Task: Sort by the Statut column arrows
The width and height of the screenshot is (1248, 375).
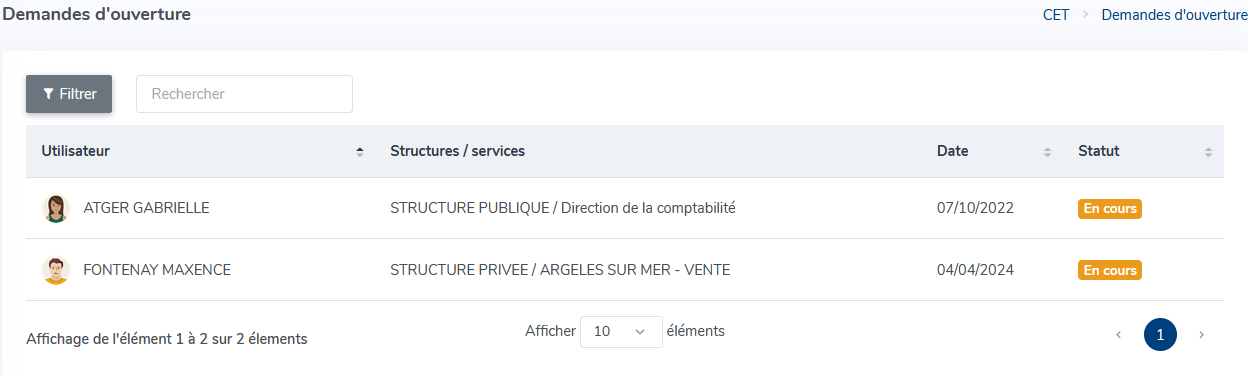Action: point(1208,152)
